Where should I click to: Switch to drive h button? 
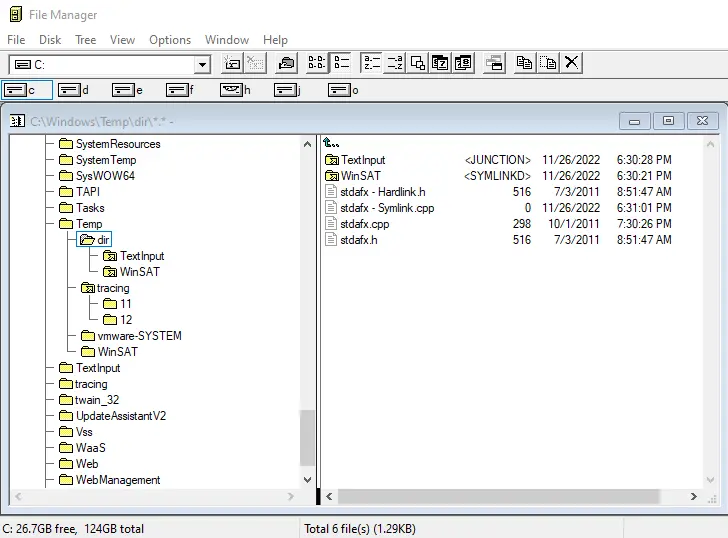[x=235, y=90]
